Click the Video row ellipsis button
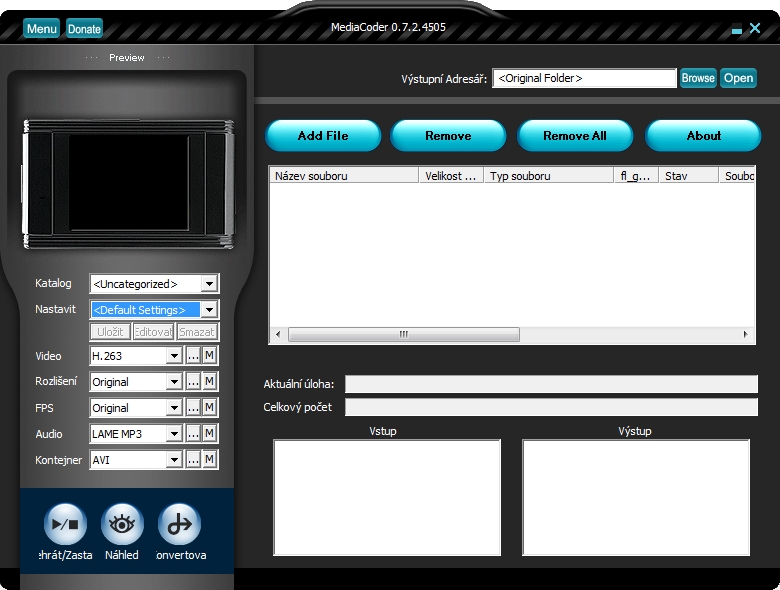Screen dimensions: 780x590 coord(193,356)
